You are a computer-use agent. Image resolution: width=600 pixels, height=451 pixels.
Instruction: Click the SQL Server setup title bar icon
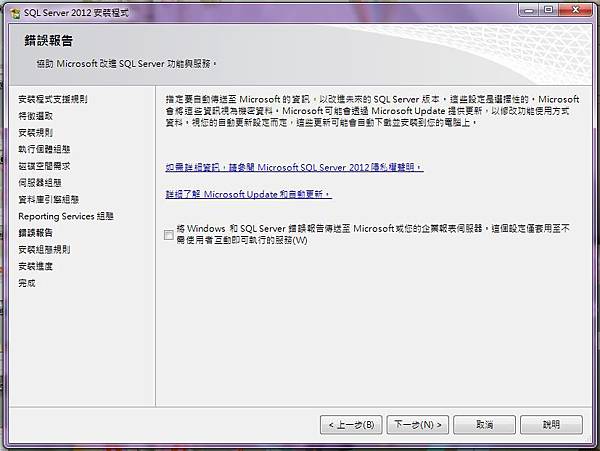coord(16,13)
